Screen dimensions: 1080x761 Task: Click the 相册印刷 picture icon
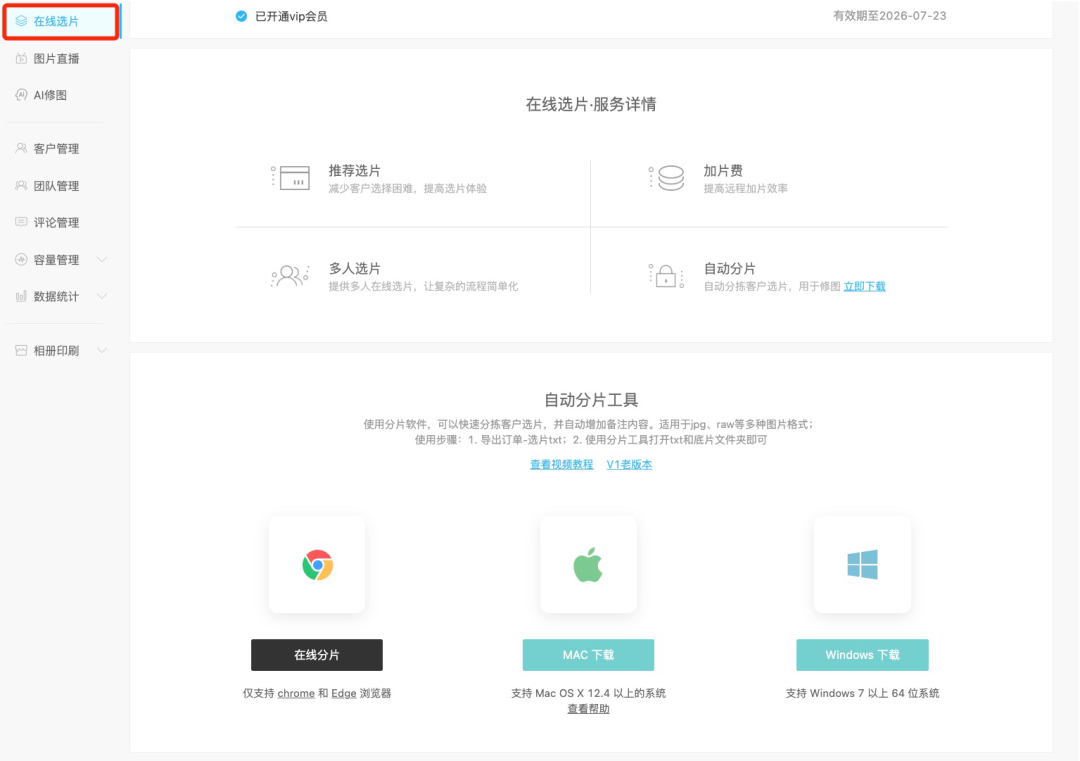click(x=21, y=351)
